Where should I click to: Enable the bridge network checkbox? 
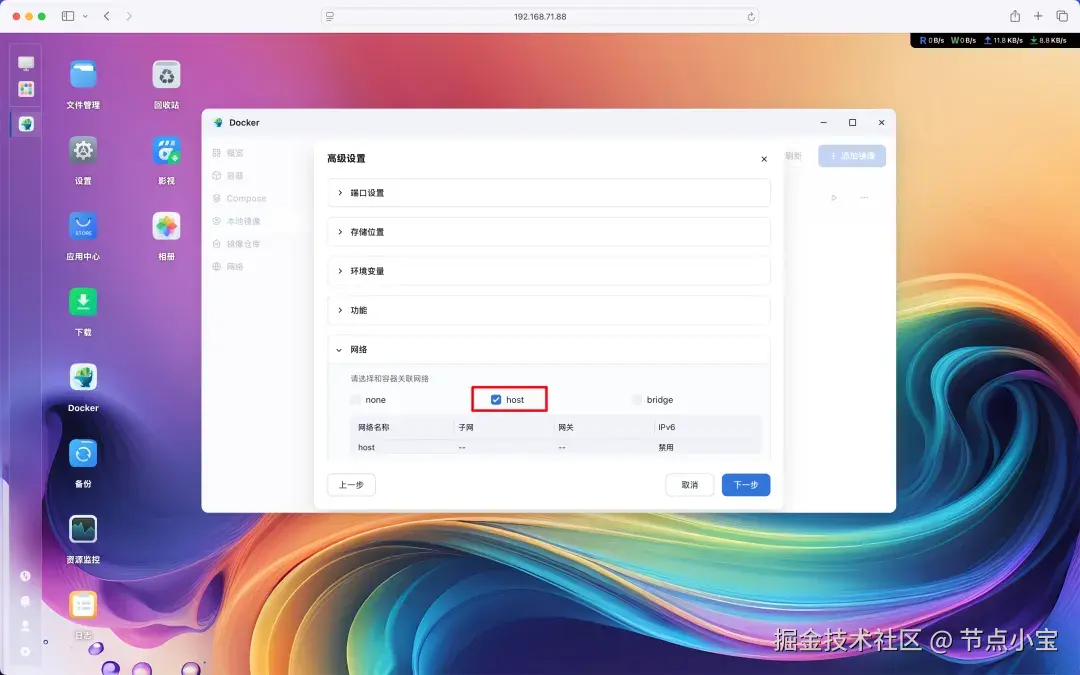pos(637,399)
